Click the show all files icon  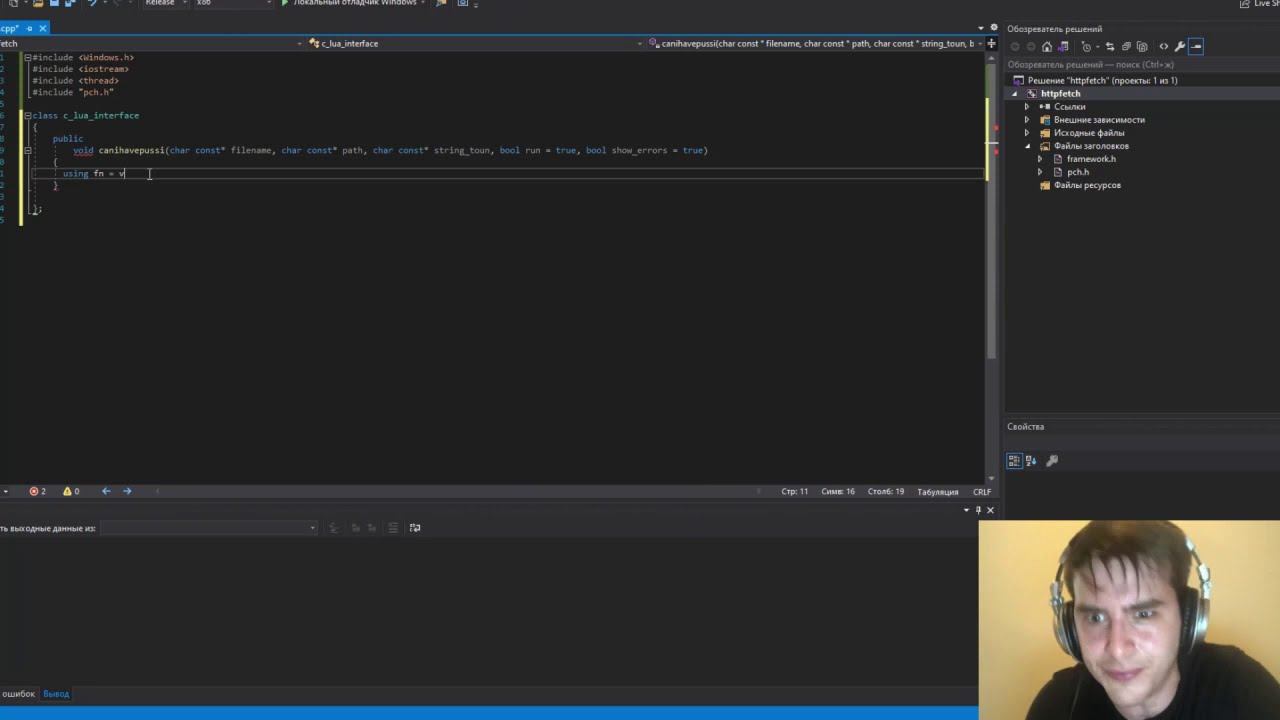tap(1142, 46)
